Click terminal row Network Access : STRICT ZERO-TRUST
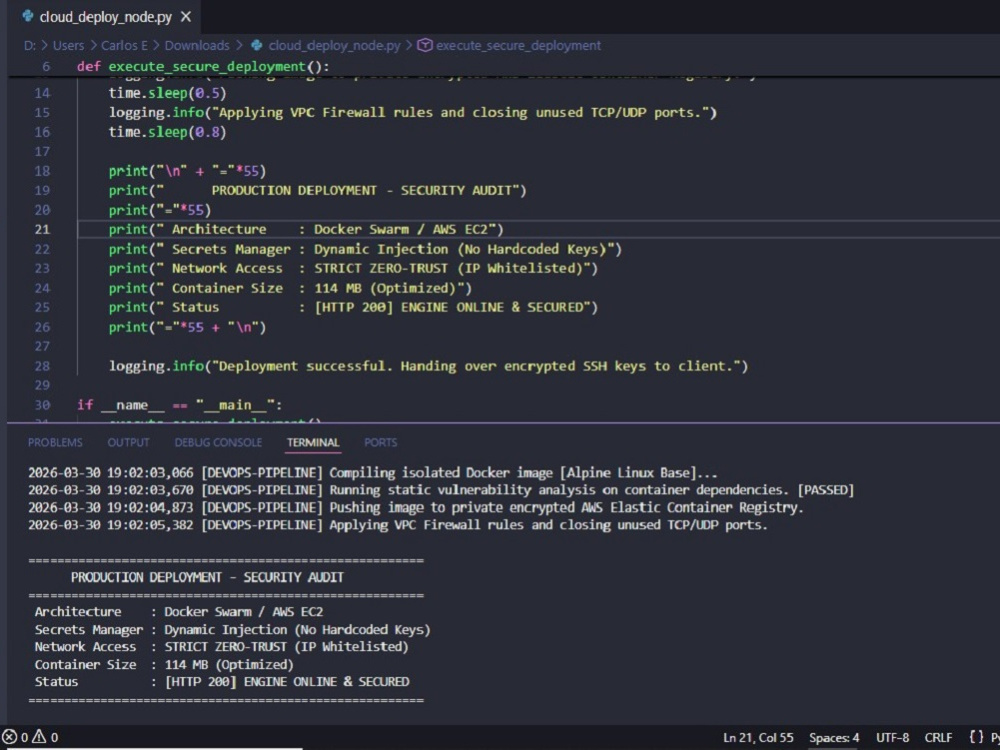The height and width of the screenshot is (750, 1000). [x=221, y=647]
